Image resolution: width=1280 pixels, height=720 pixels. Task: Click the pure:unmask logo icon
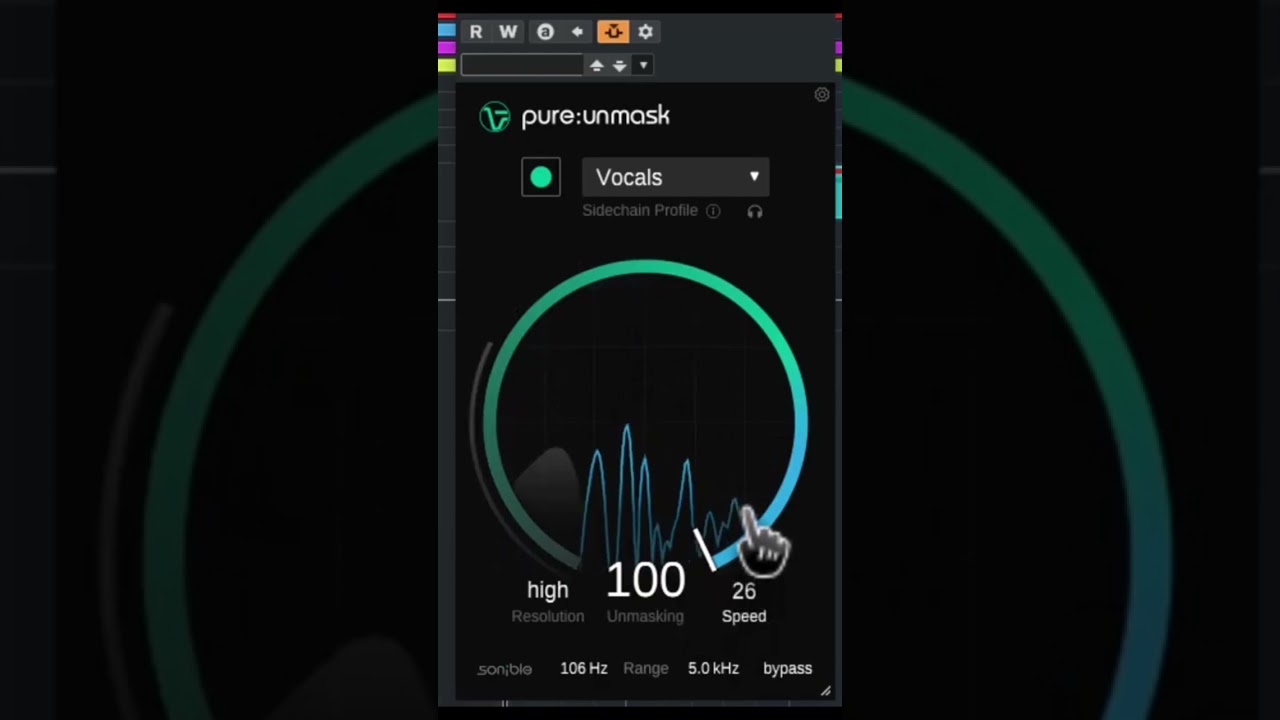tap(495, 117)
